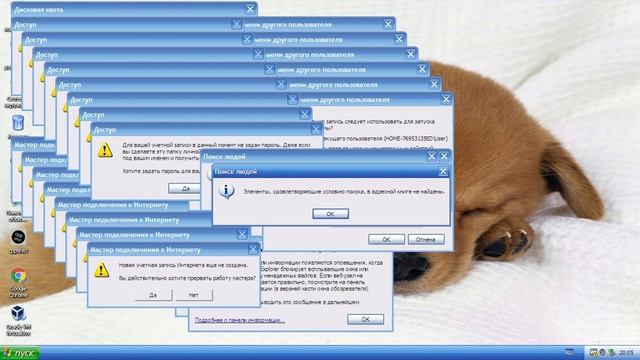
Task: Open the Подробнее о панели информации link
Action: click(240, 320)
